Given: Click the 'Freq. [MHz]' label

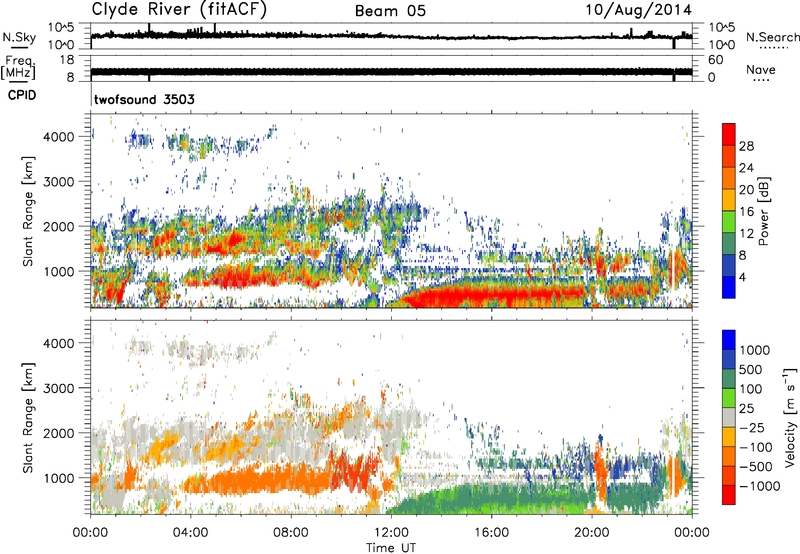Looking at the screenshot, I should (x=18, y=67).
